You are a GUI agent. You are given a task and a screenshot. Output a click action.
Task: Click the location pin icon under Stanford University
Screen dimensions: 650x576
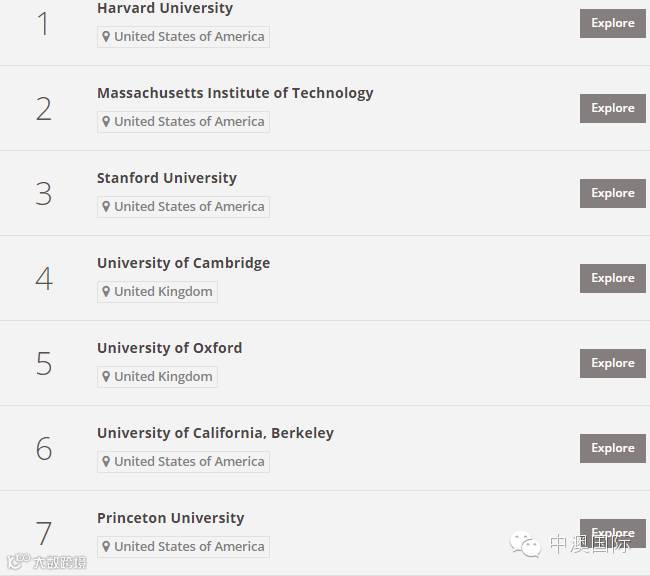106,207
